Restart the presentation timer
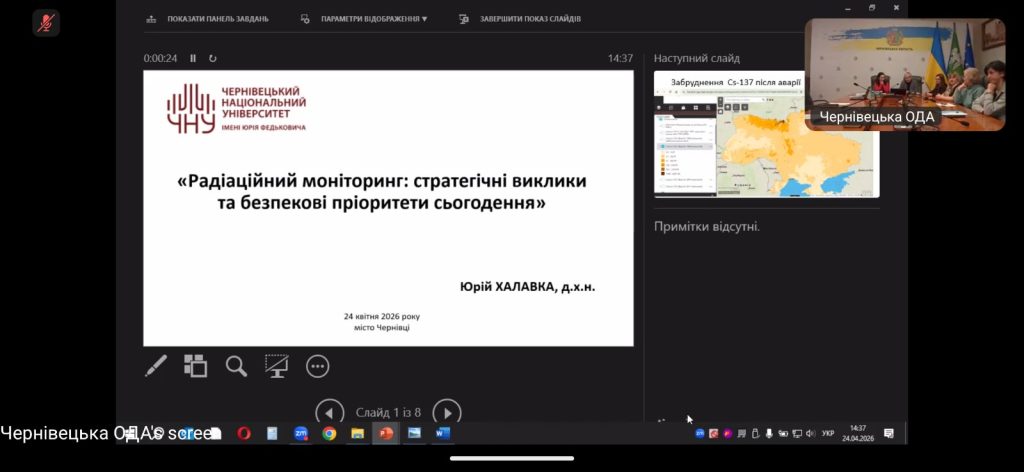This screenshot has height=472, width=1024. coord(212,58)
